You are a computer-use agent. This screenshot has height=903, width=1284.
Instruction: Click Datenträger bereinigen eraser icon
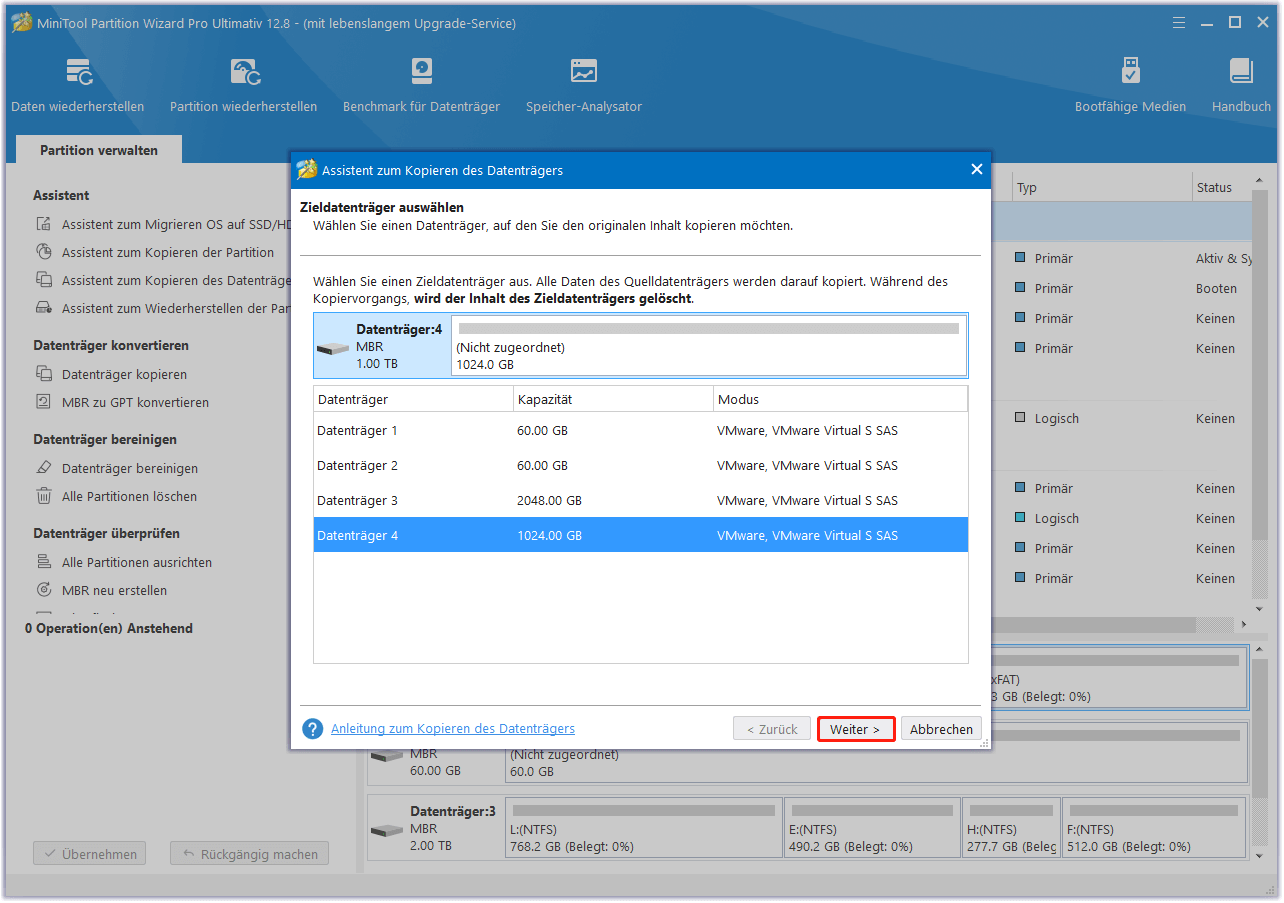[x=44, y=468]
